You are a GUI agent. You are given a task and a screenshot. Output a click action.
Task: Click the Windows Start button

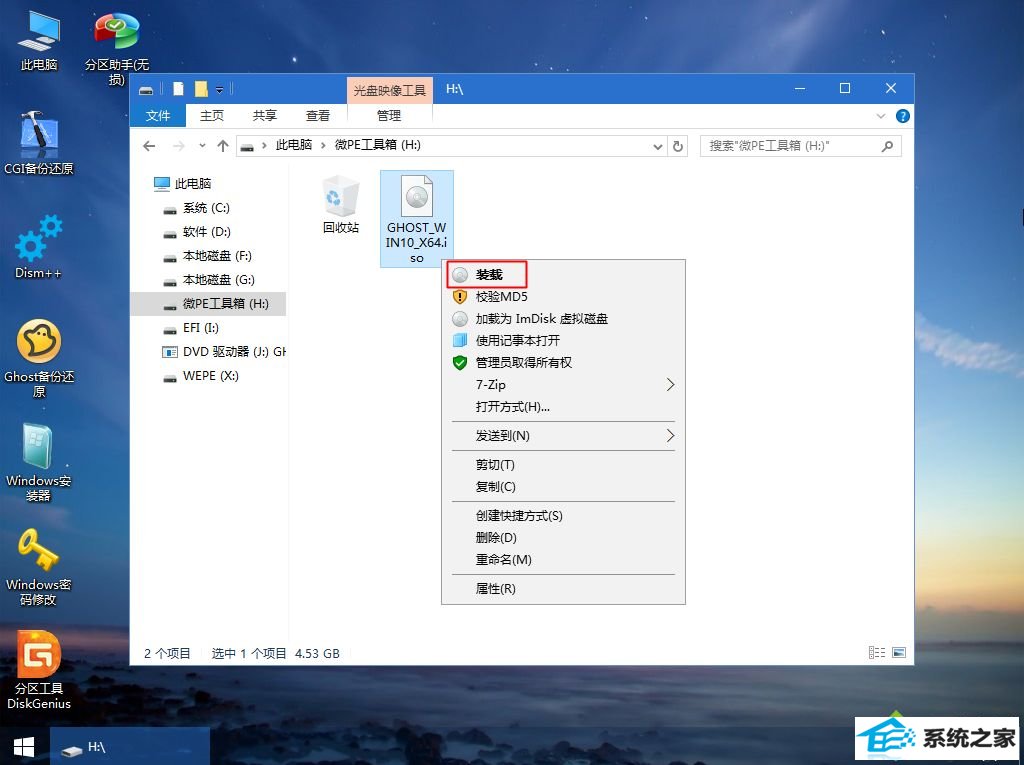(24, 746)
